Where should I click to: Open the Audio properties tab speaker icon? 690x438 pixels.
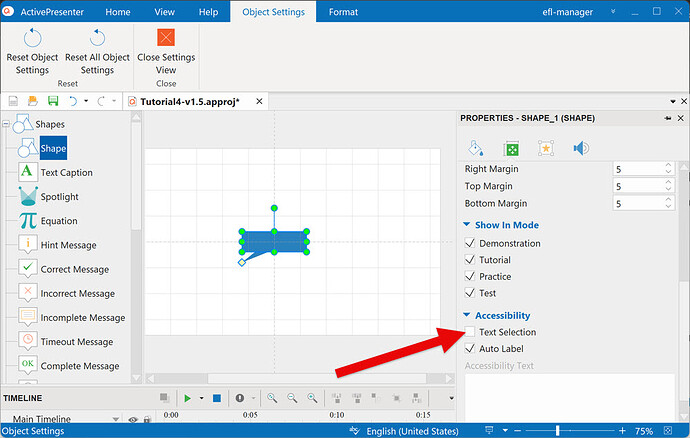[x=580, y=148]
